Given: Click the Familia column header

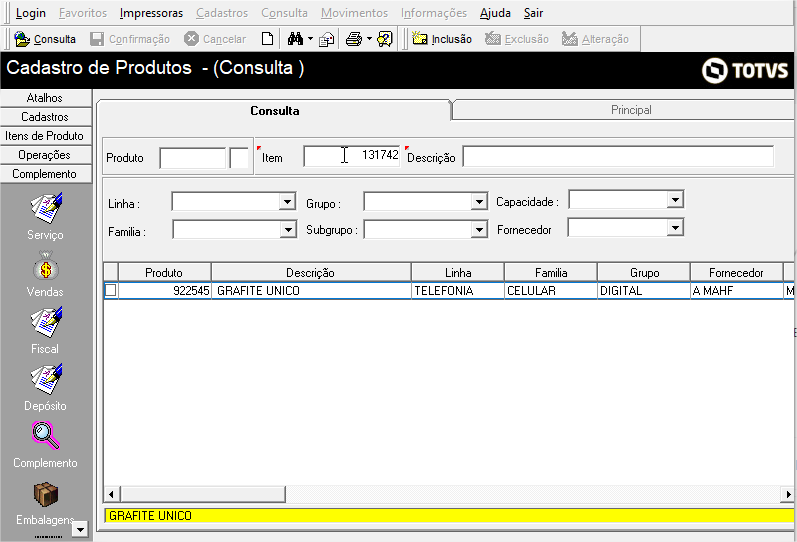Looking at the screenshot, I should (551, 273).
